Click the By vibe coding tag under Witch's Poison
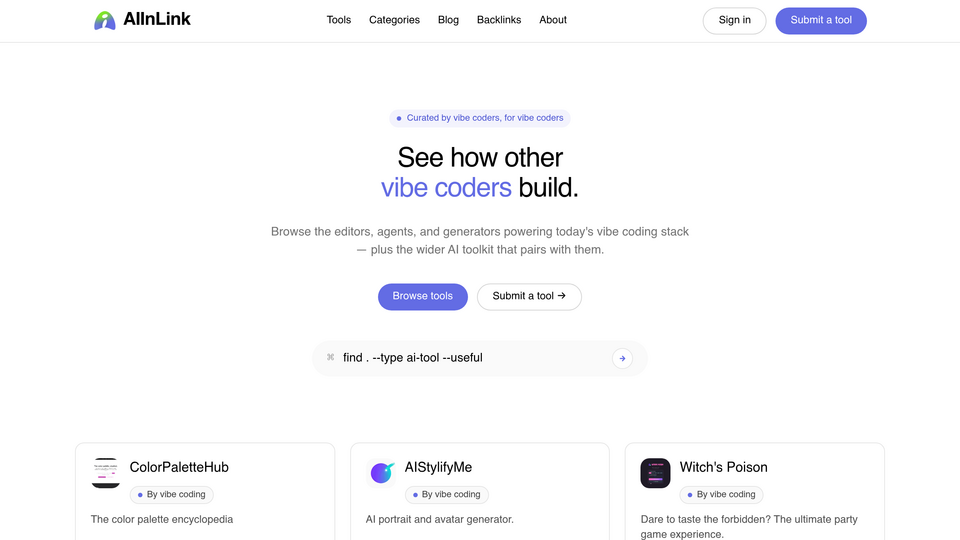Viewport: 960px width, 540px height. click(x=721, y=495)
